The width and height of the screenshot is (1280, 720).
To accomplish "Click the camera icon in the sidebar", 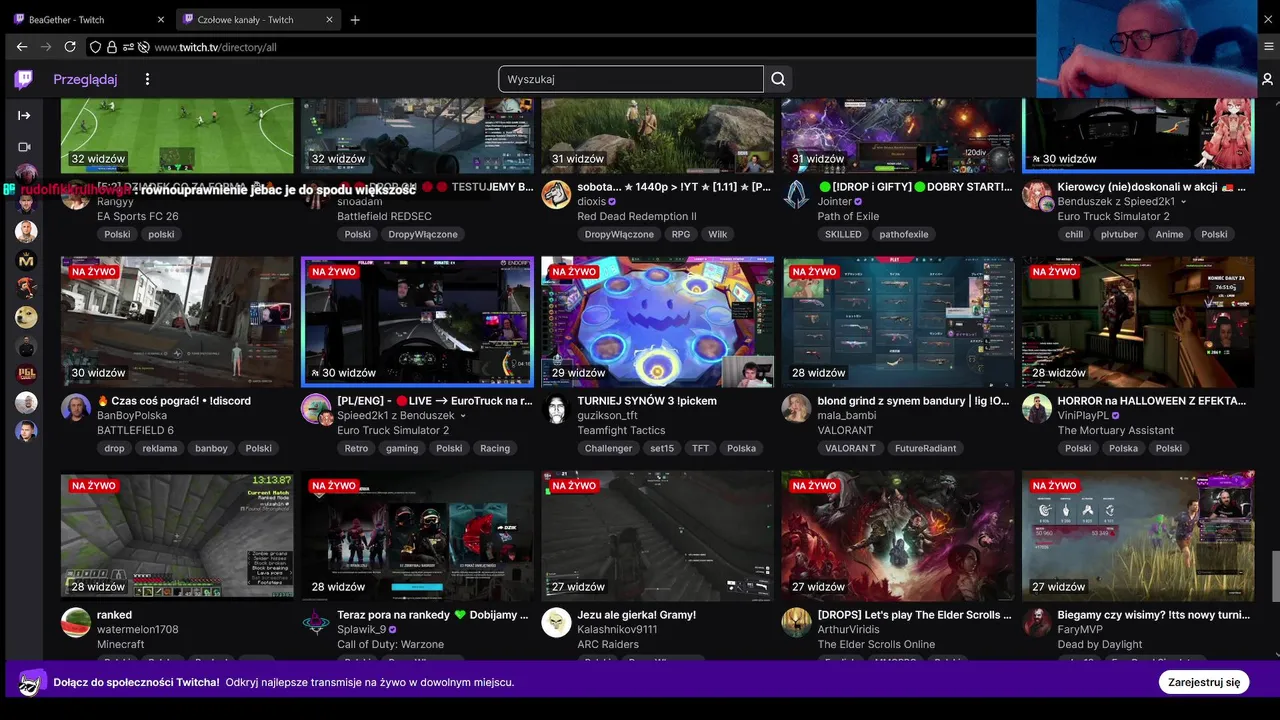I will coord(25,147).
